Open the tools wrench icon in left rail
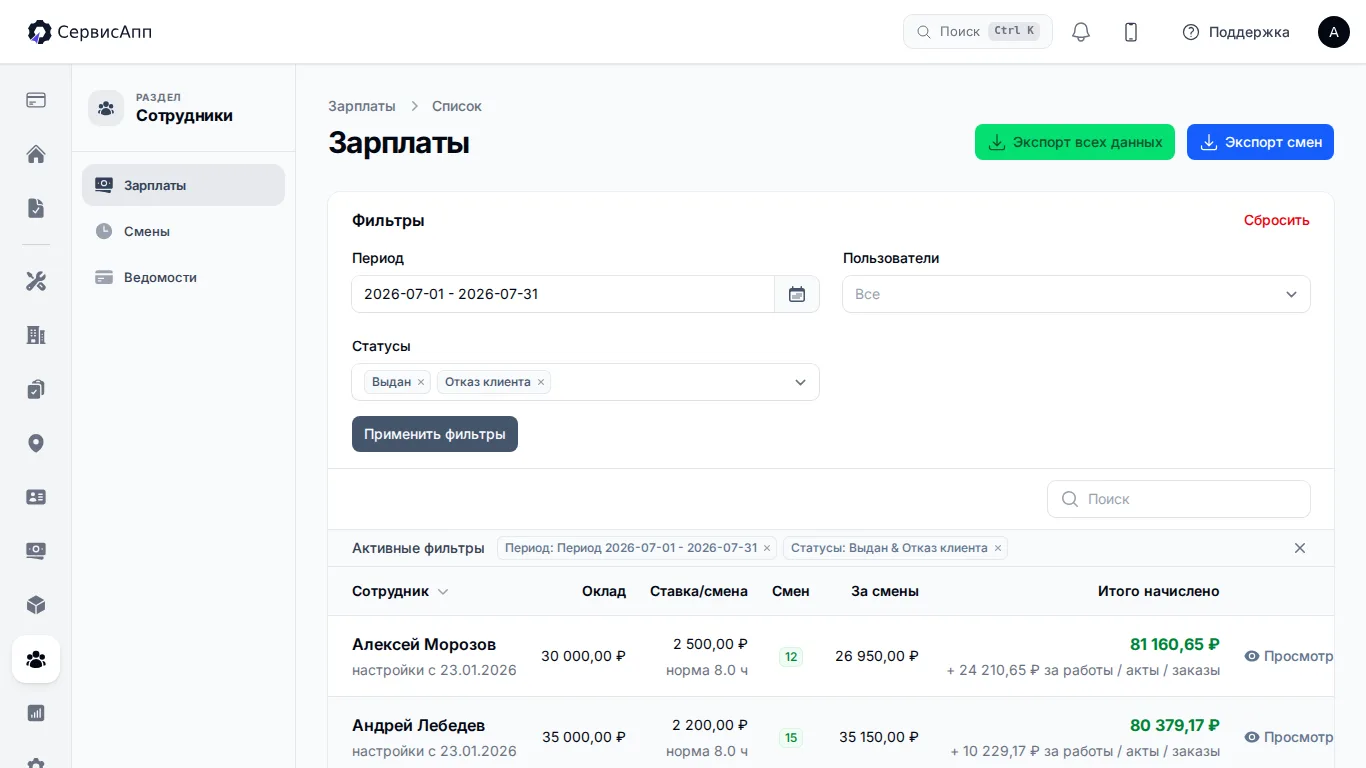The width and height of the screenshot is (1366, 768). click(x=36, y=281)
